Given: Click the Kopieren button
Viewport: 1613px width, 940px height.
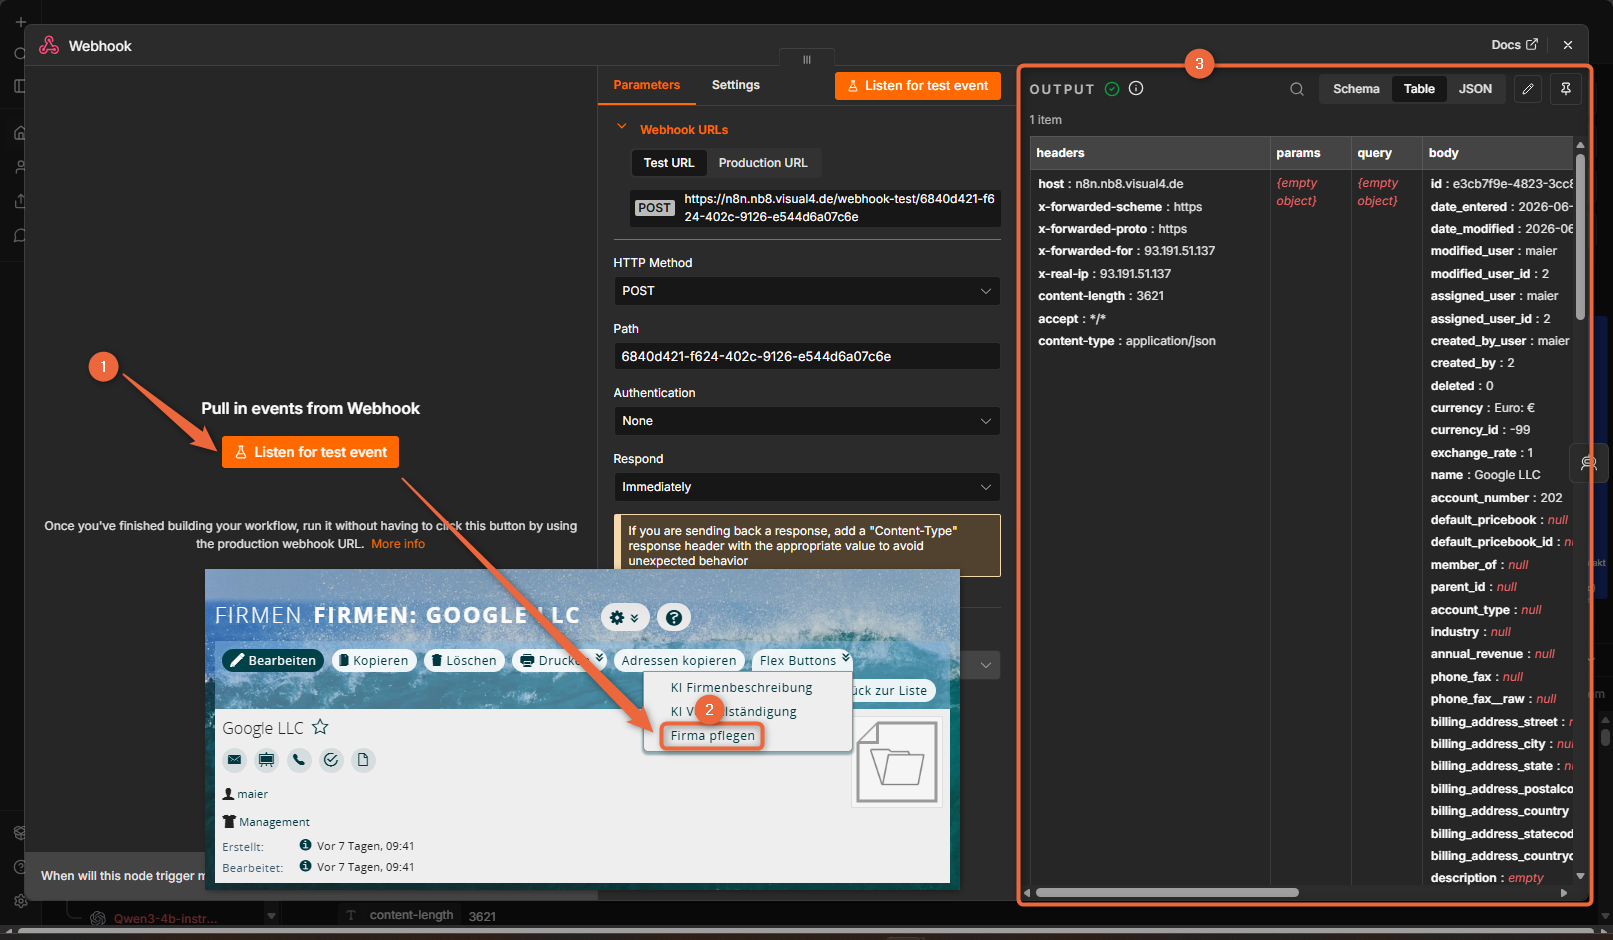Looking at the screenshot, I should pyautogui.click(x=374, y=660).
